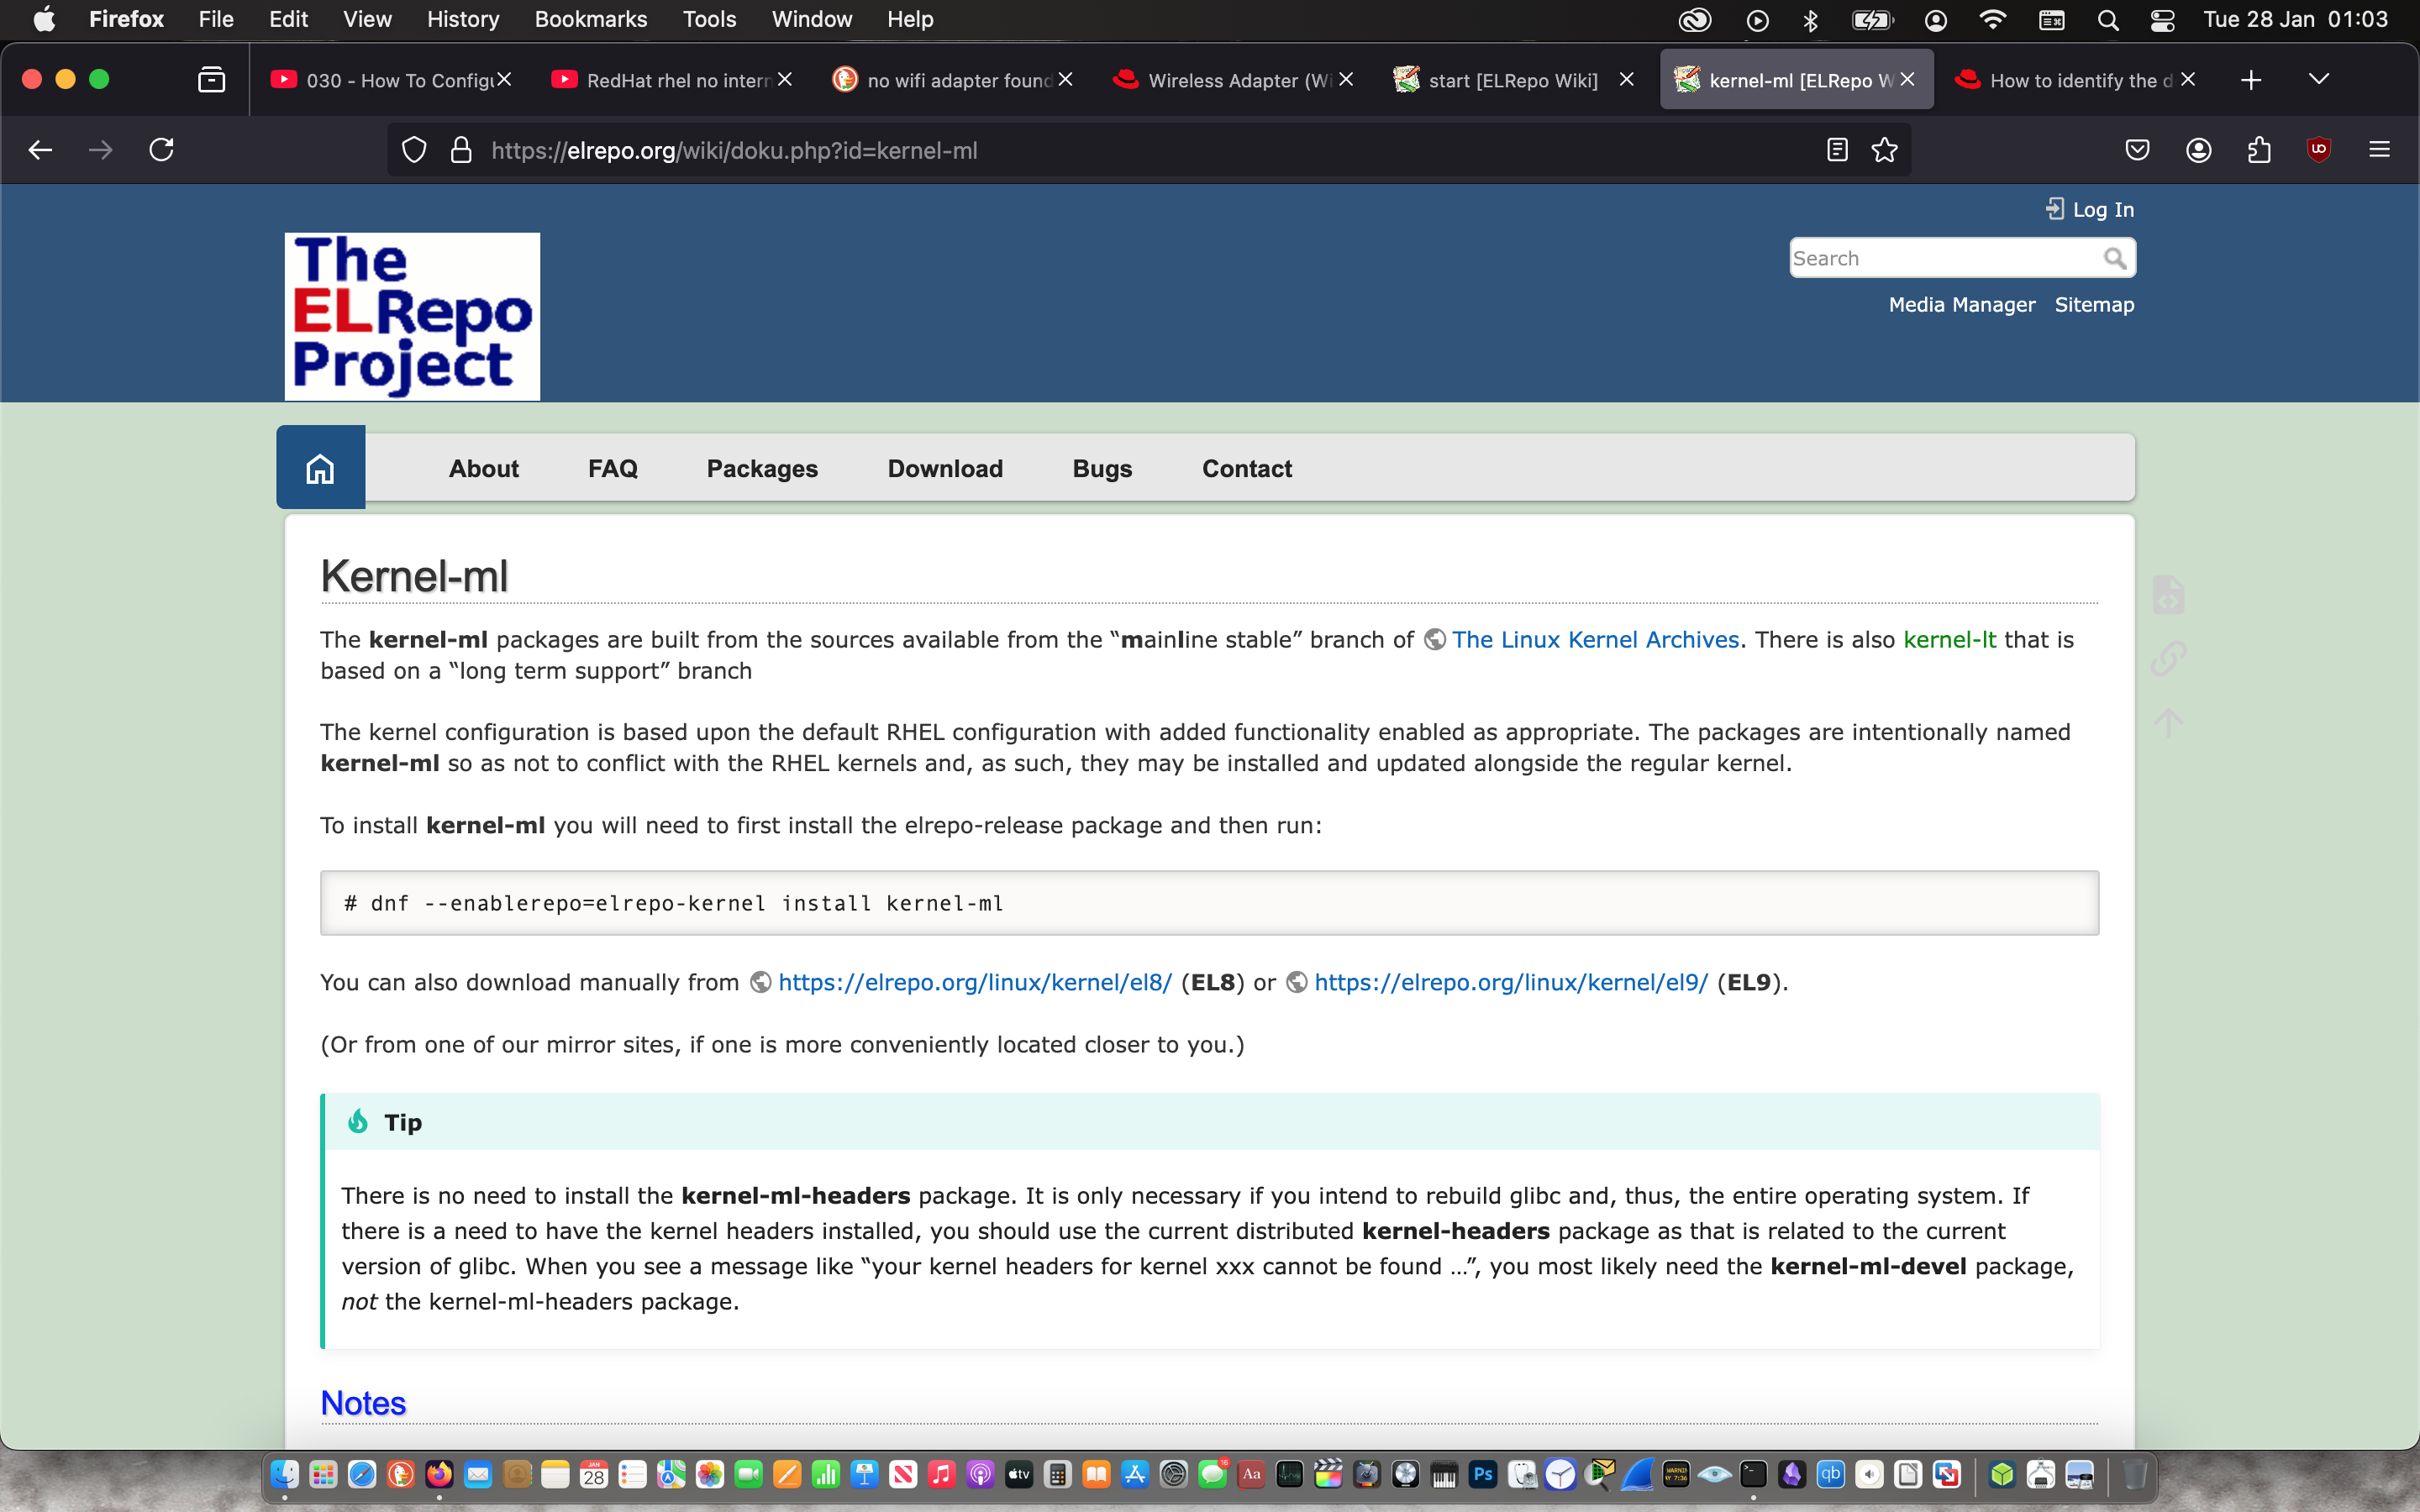Bookmark this page with the star icon

(x=1884, y=150)
